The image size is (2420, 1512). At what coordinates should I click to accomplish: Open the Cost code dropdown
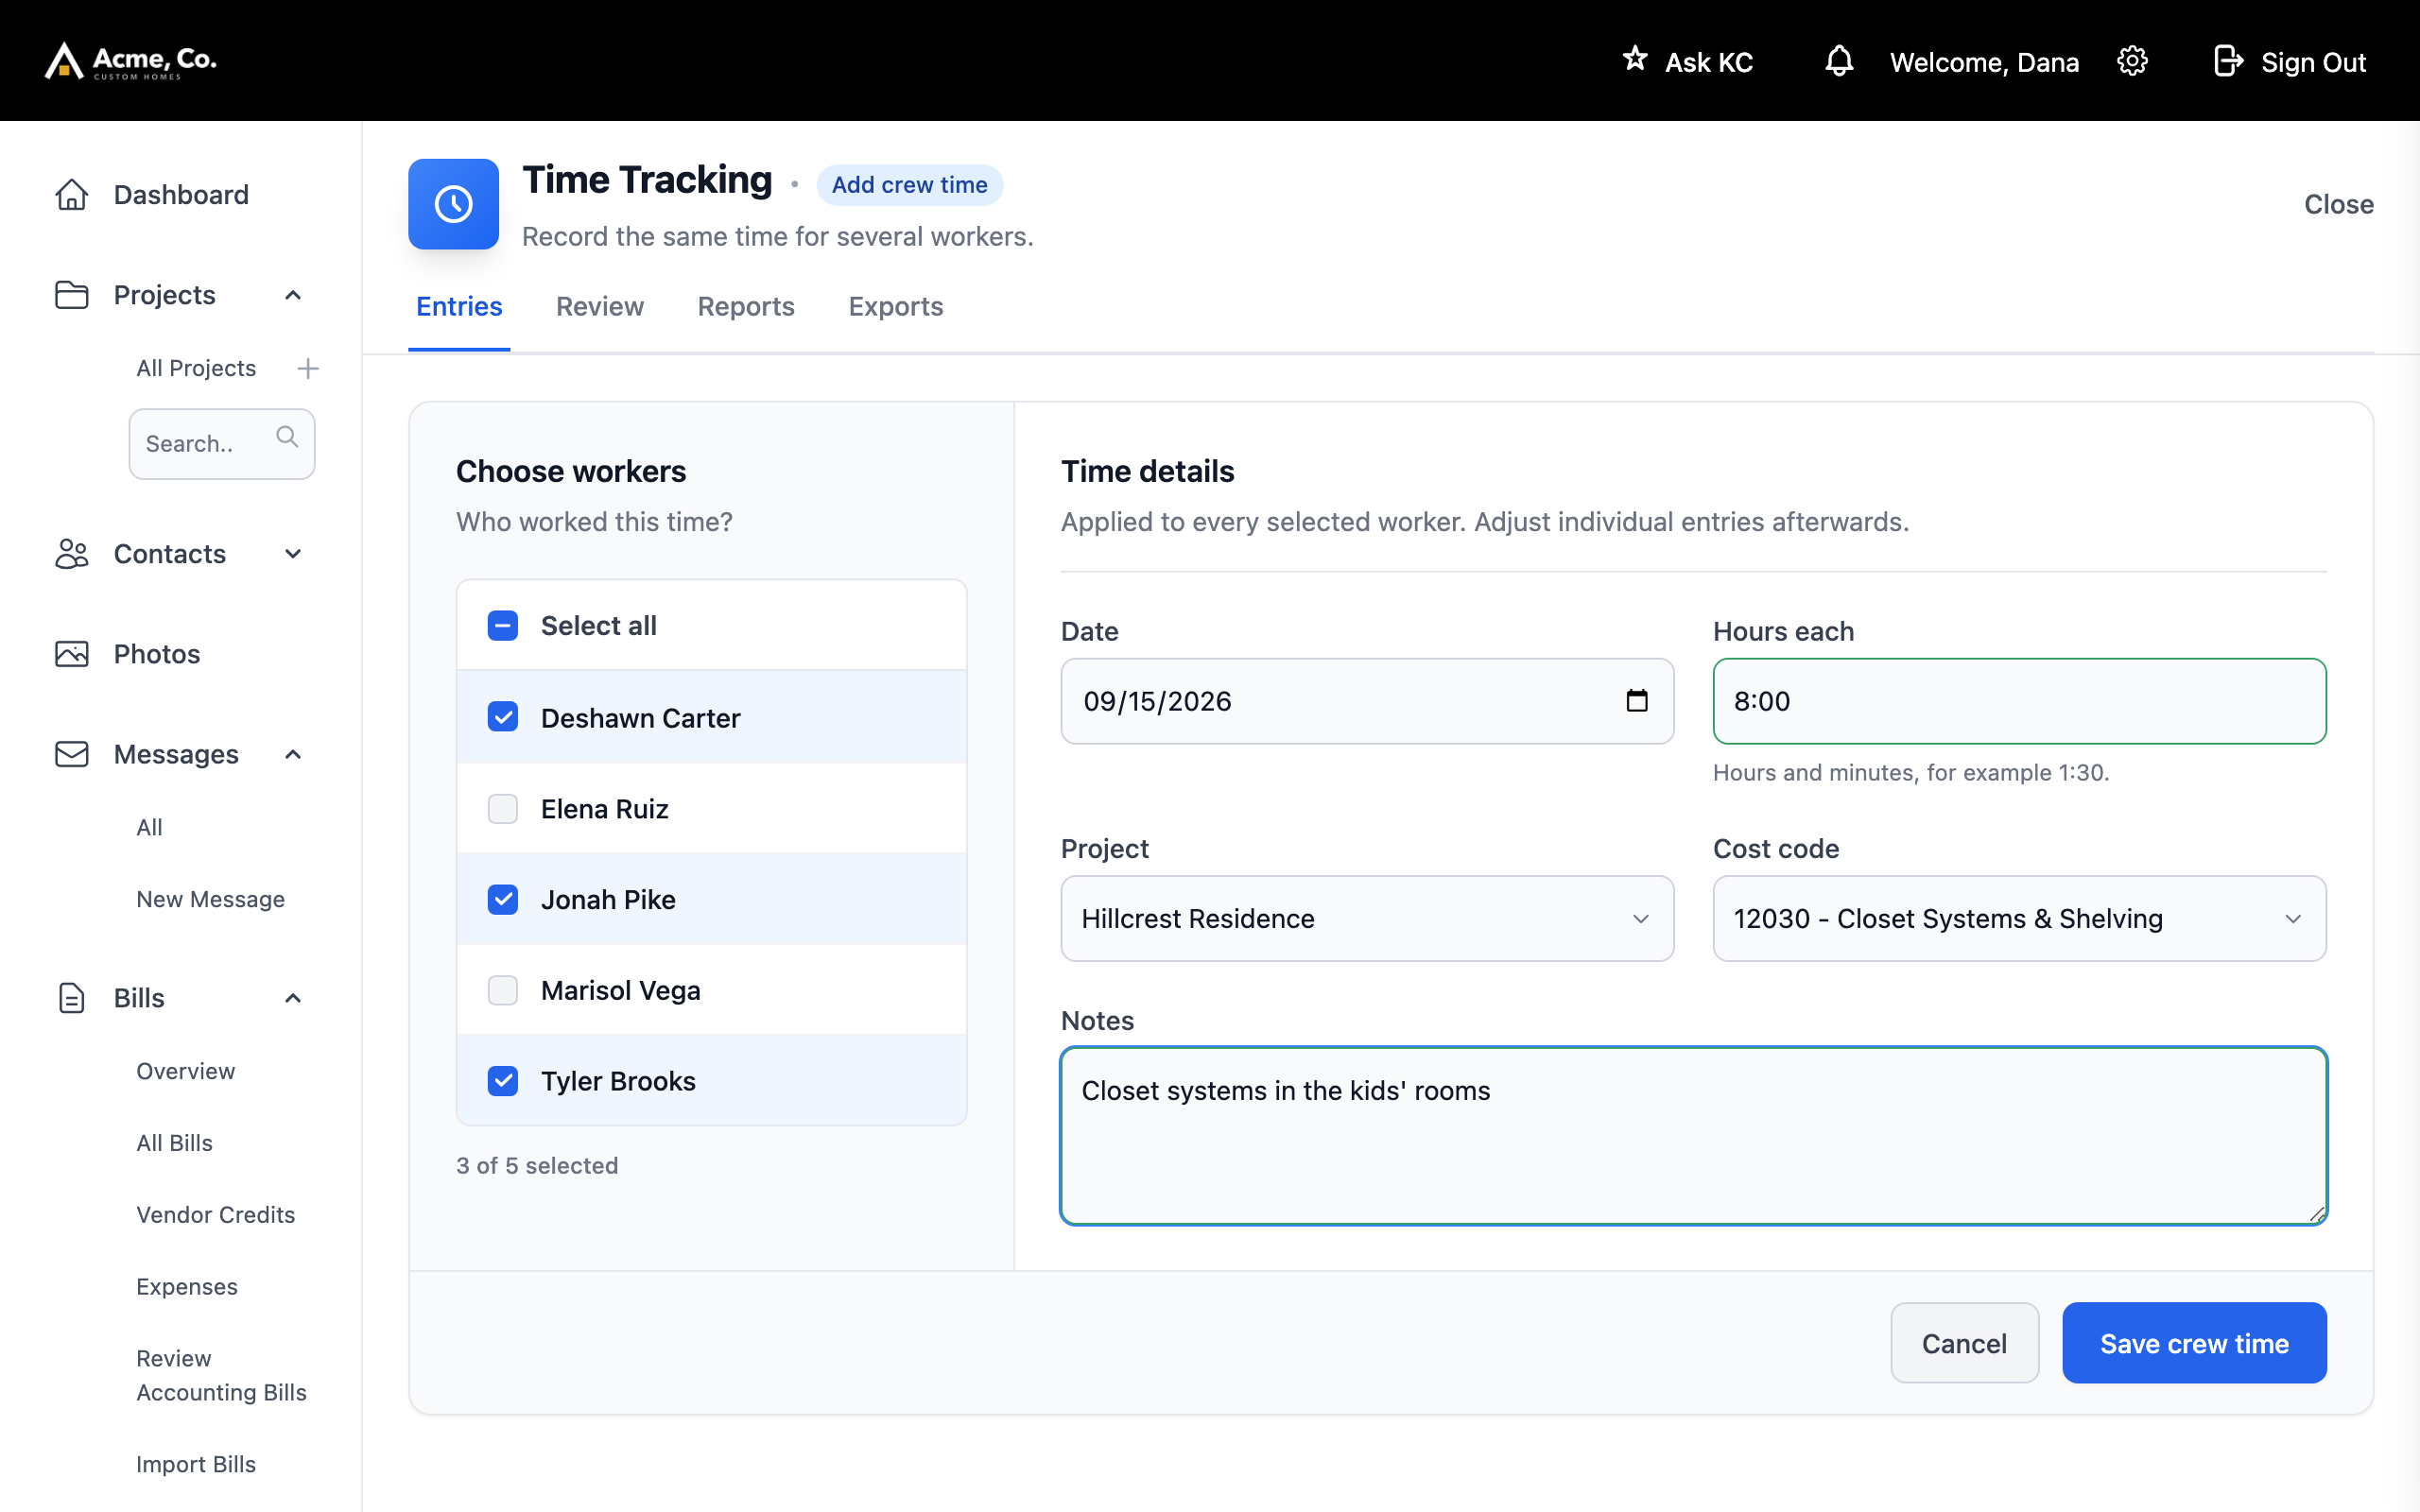[x=2018, y=918]
